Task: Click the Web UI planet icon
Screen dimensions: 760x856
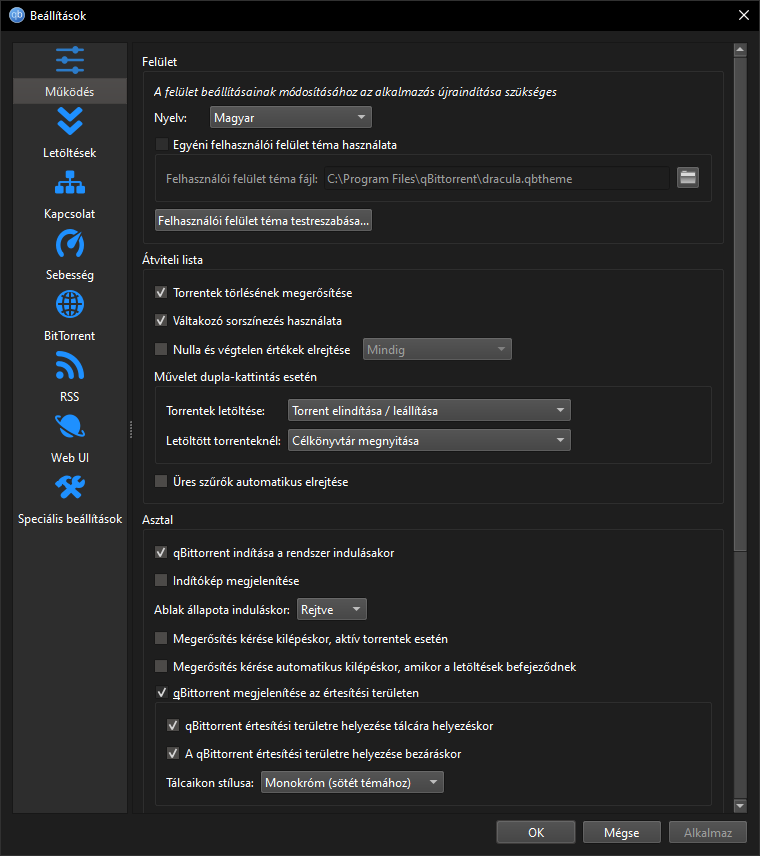Action: tap(70, 426)
